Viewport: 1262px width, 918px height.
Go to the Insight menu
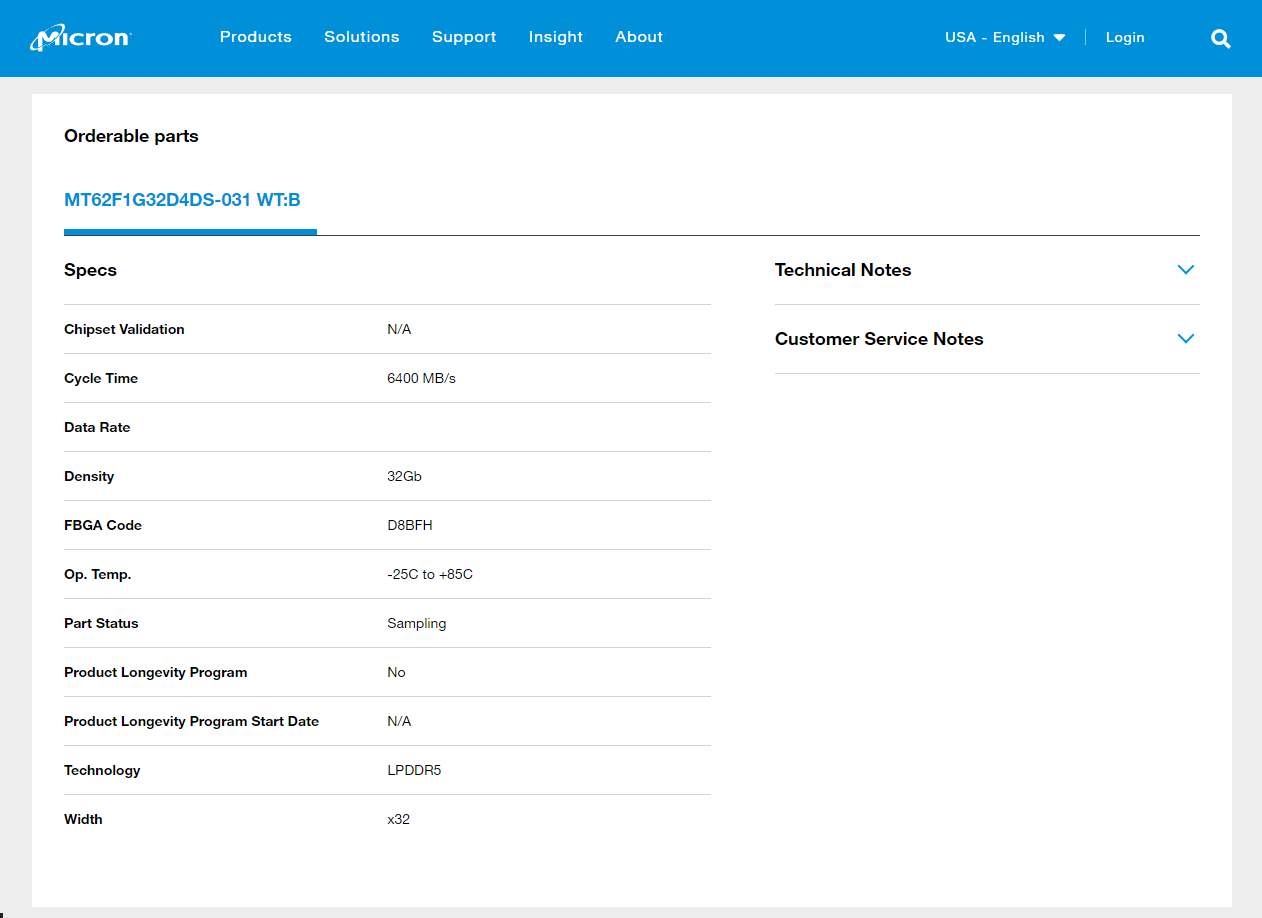click(556, 37)
